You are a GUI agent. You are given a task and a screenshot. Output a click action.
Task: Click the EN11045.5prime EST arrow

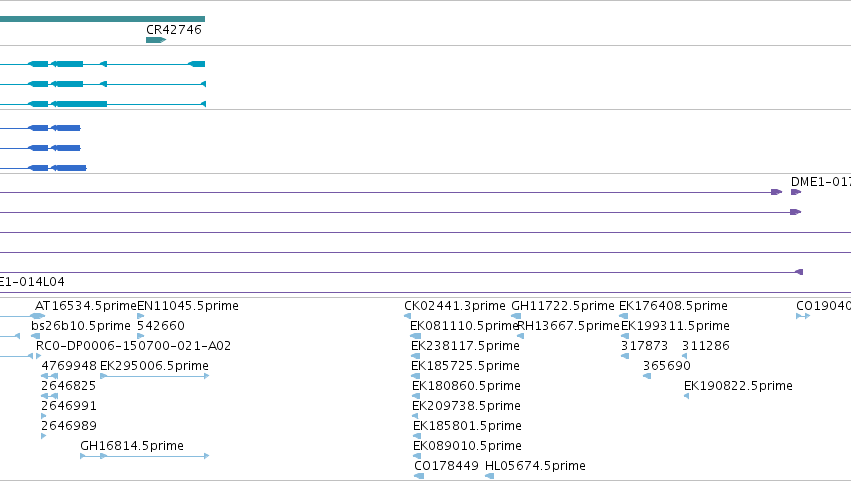[141, 316]
